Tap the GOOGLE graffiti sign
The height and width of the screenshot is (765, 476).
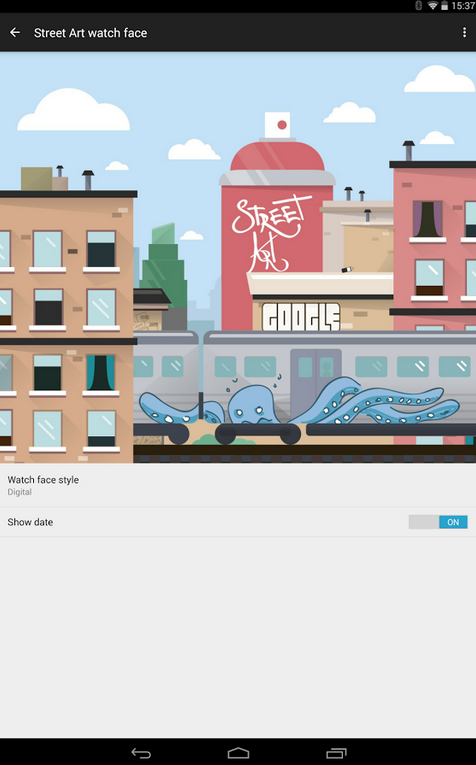(x=301, y=317)
